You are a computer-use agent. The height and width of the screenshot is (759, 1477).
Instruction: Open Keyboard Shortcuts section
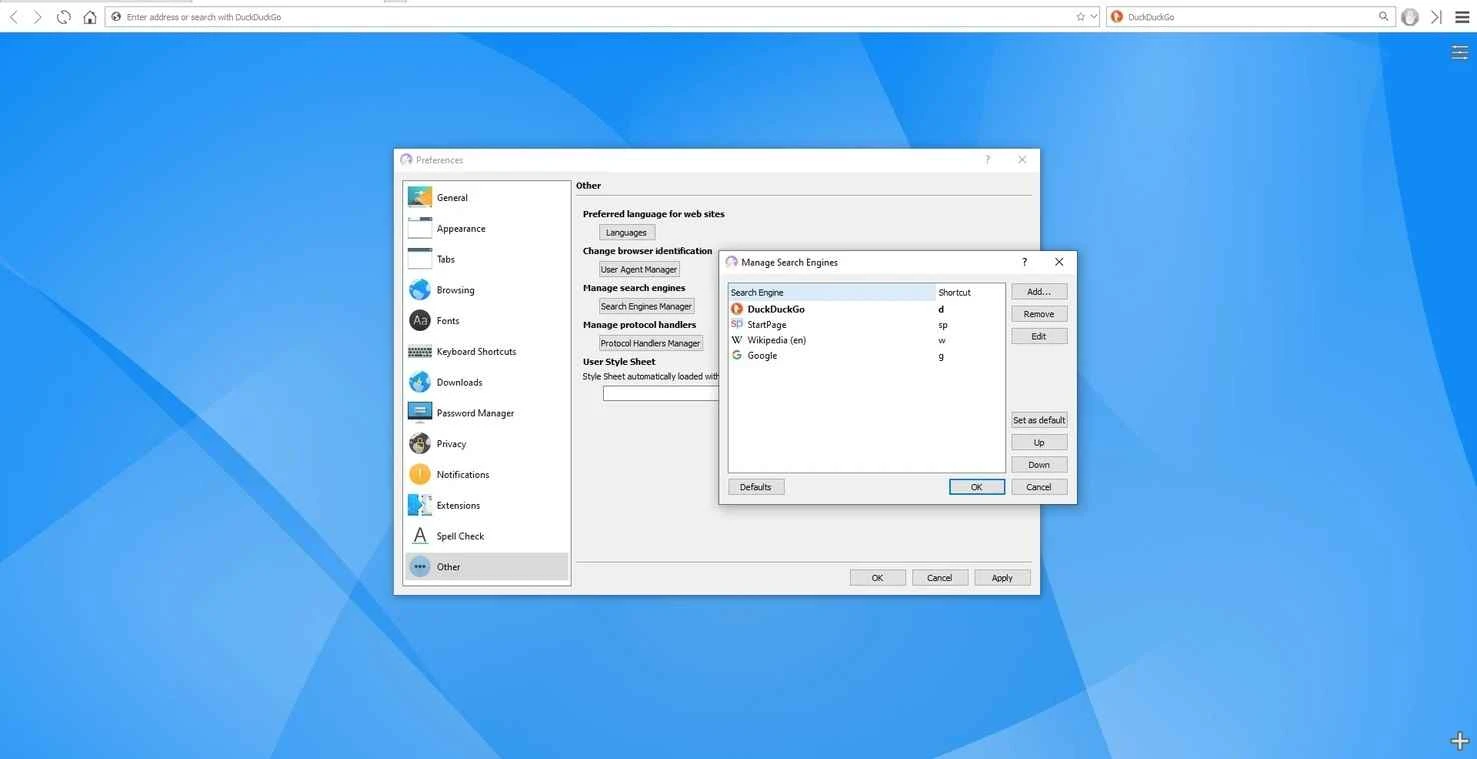(x=487, y=352)
